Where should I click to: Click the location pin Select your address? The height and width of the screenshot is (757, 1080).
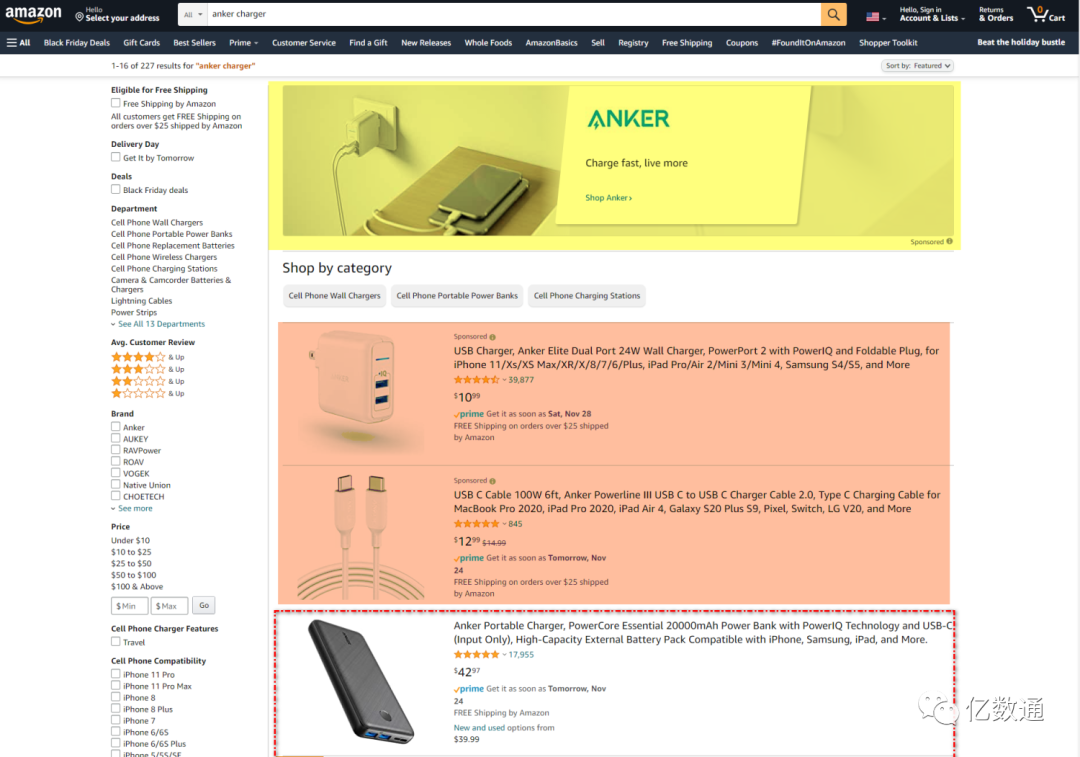click(117, 14)
